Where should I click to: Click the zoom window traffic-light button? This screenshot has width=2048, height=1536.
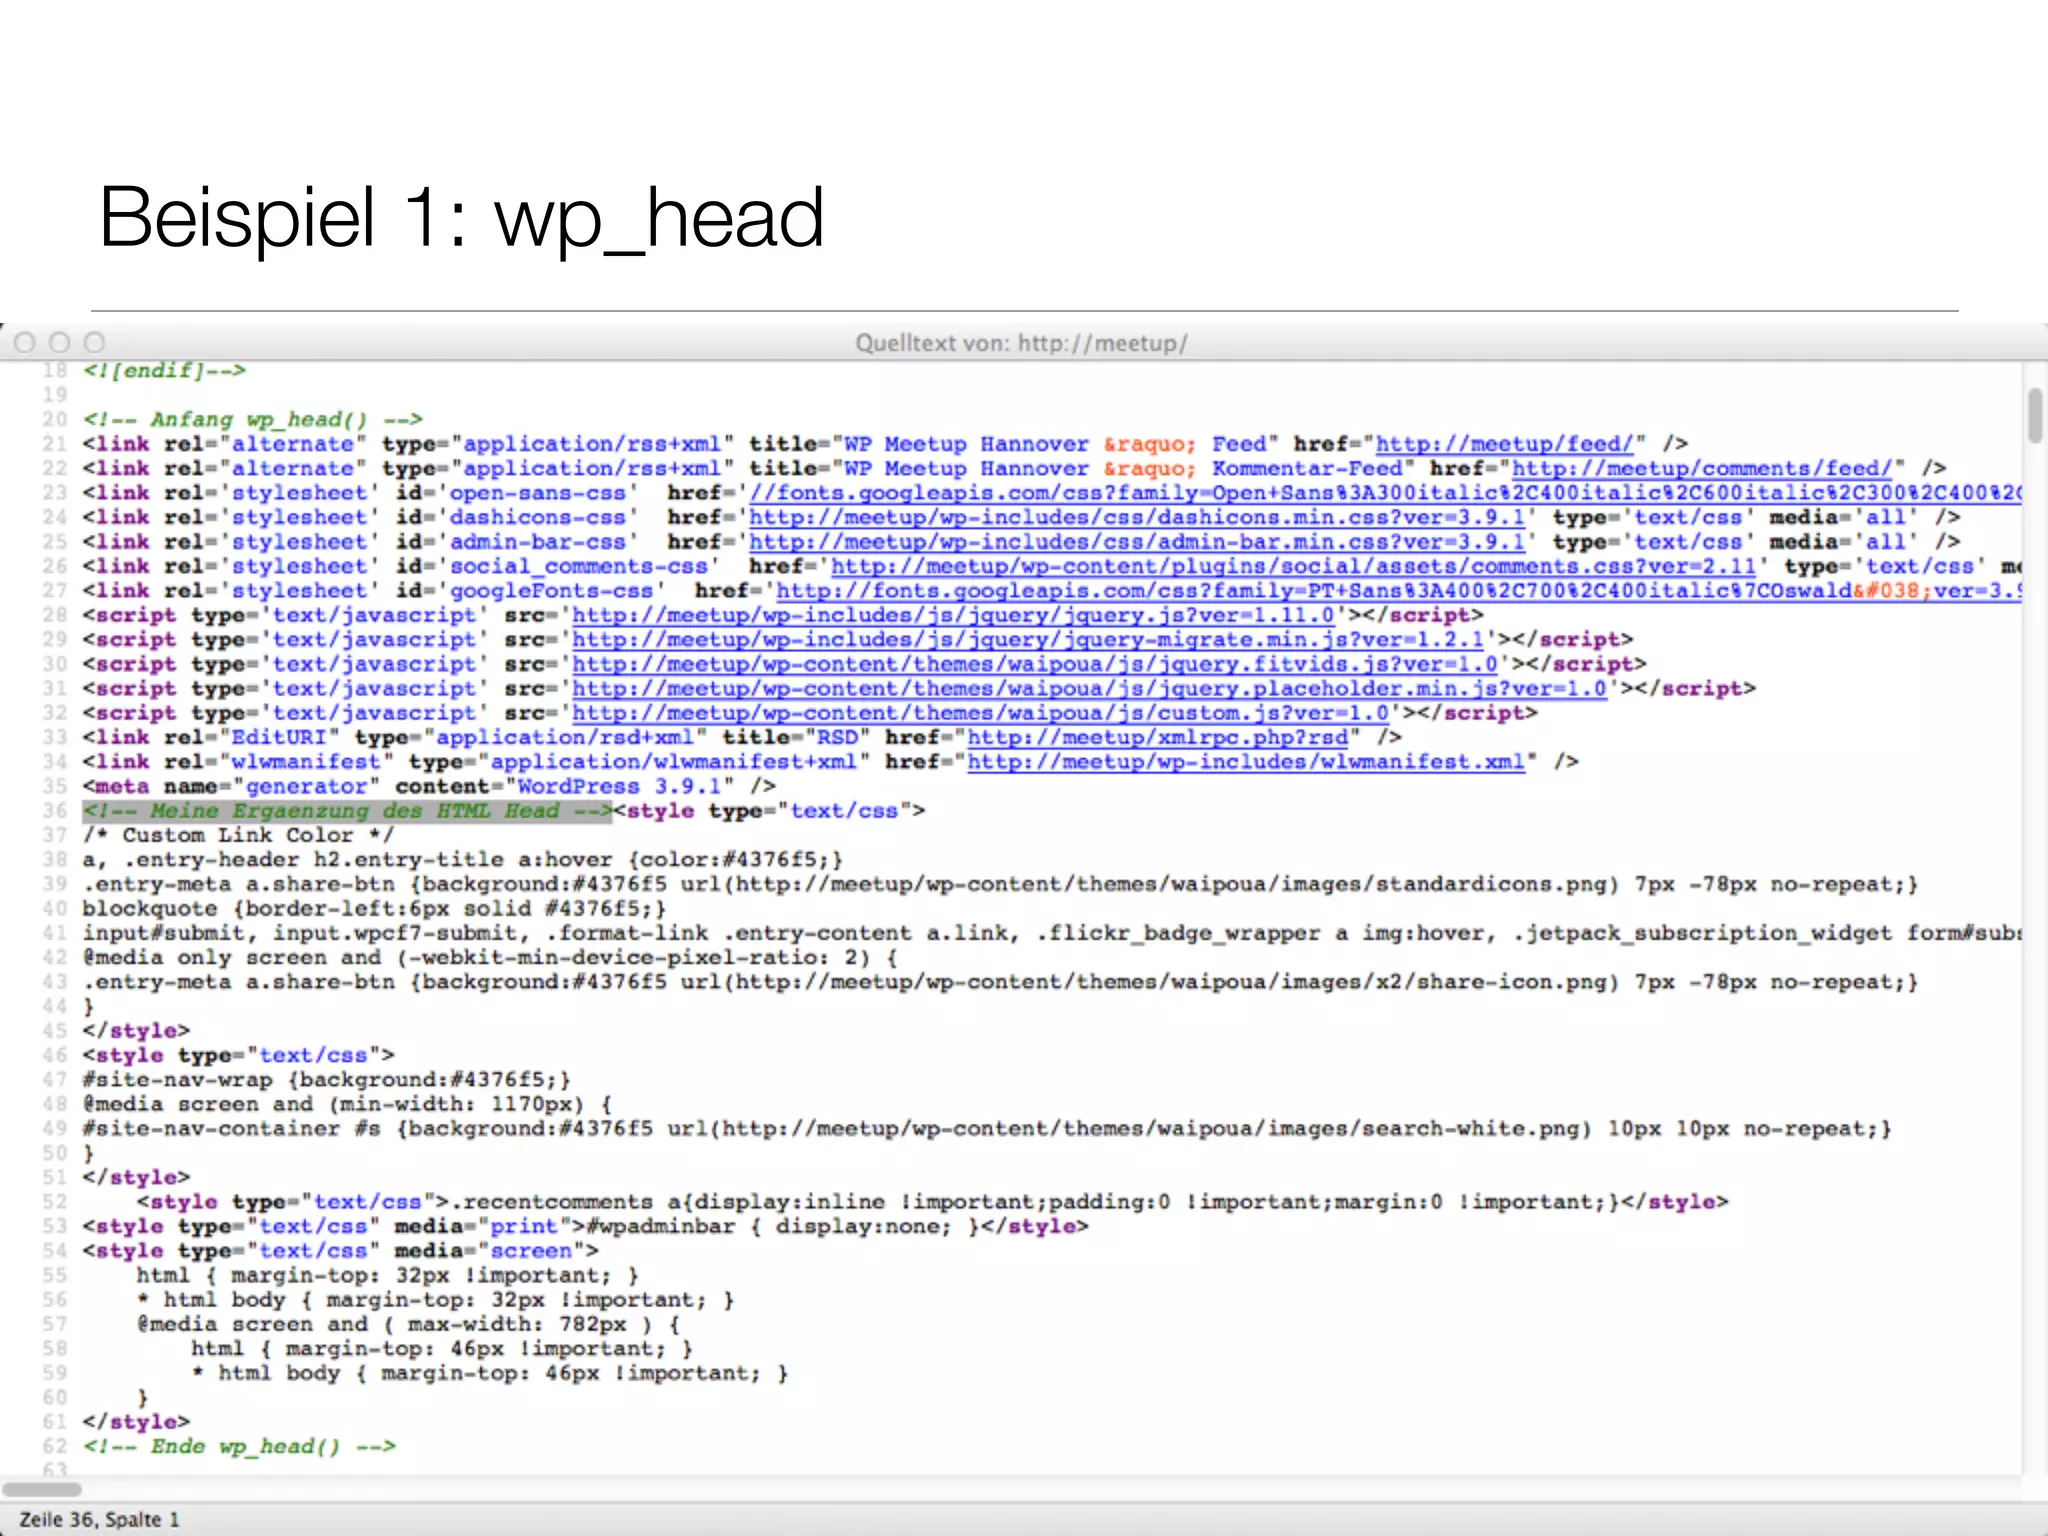(x=94, y=343)
